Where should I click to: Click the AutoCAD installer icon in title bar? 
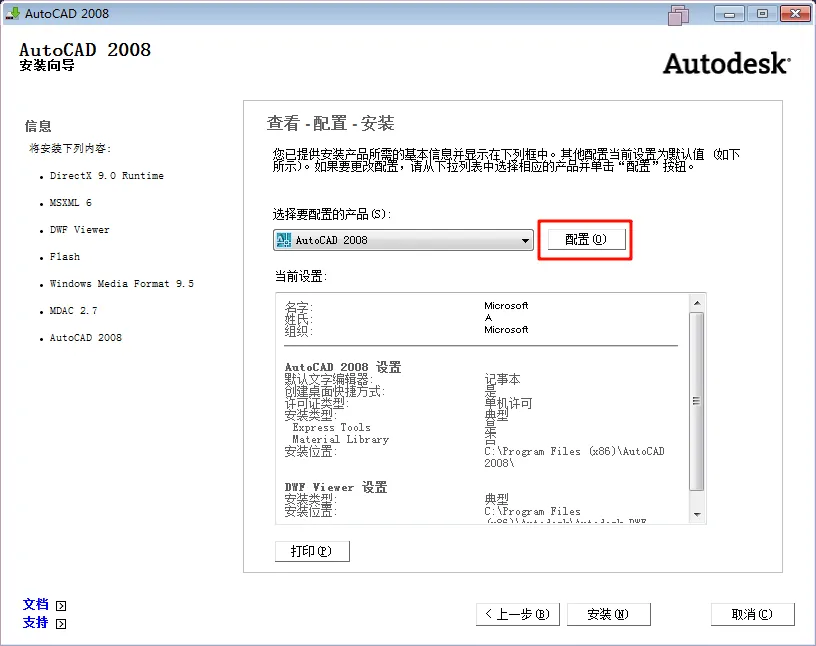coord(12,13)
